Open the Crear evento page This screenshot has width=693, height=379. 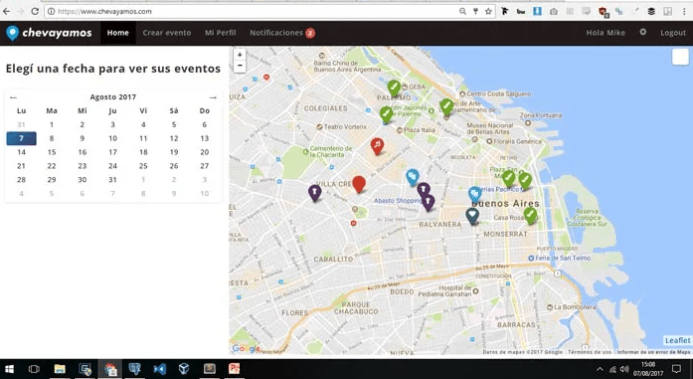point(167,33)
